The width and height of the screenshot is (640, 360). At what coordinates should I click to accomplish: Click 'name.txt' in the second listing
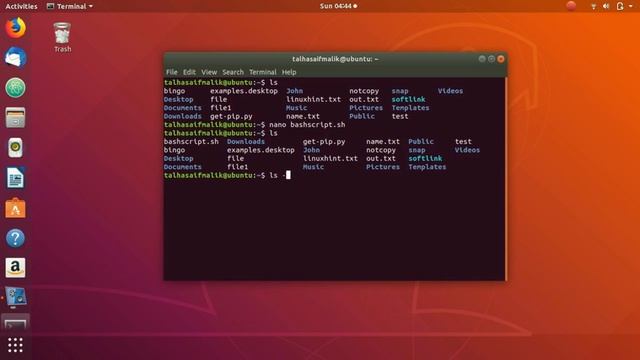[x=383, y=142]
